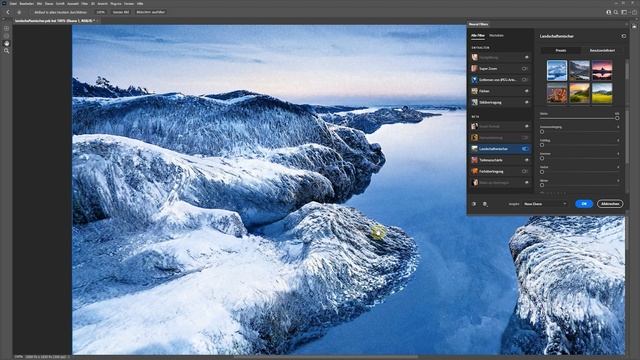Click the Photoshop home icon at top left
Image resolution: width=640 pixels, height=360 pixels.
(4, 3)
